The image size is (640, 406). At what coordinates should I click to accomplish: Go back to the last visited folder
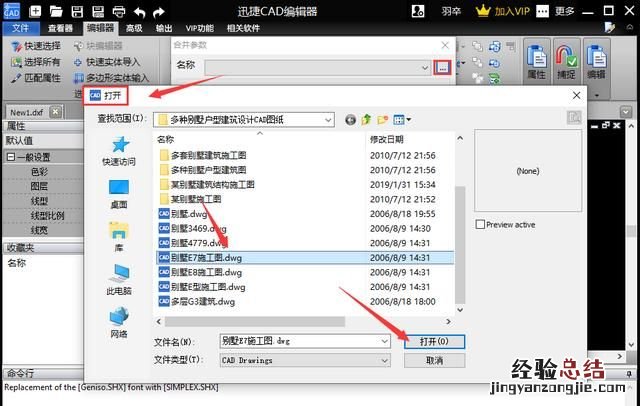coord(350,120)
